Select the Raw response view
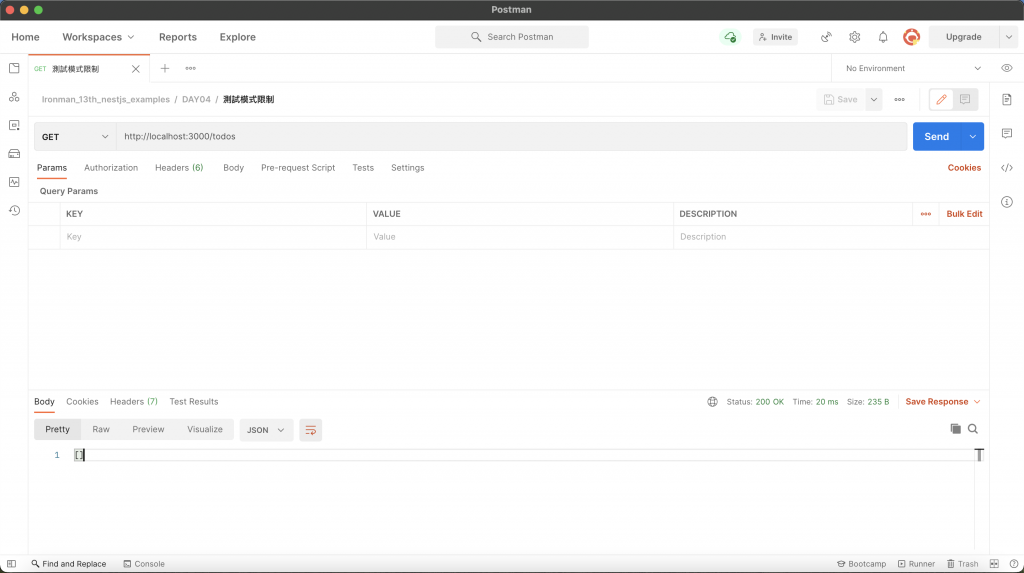The image size is (1024, 573). click(x=101, y=429)
